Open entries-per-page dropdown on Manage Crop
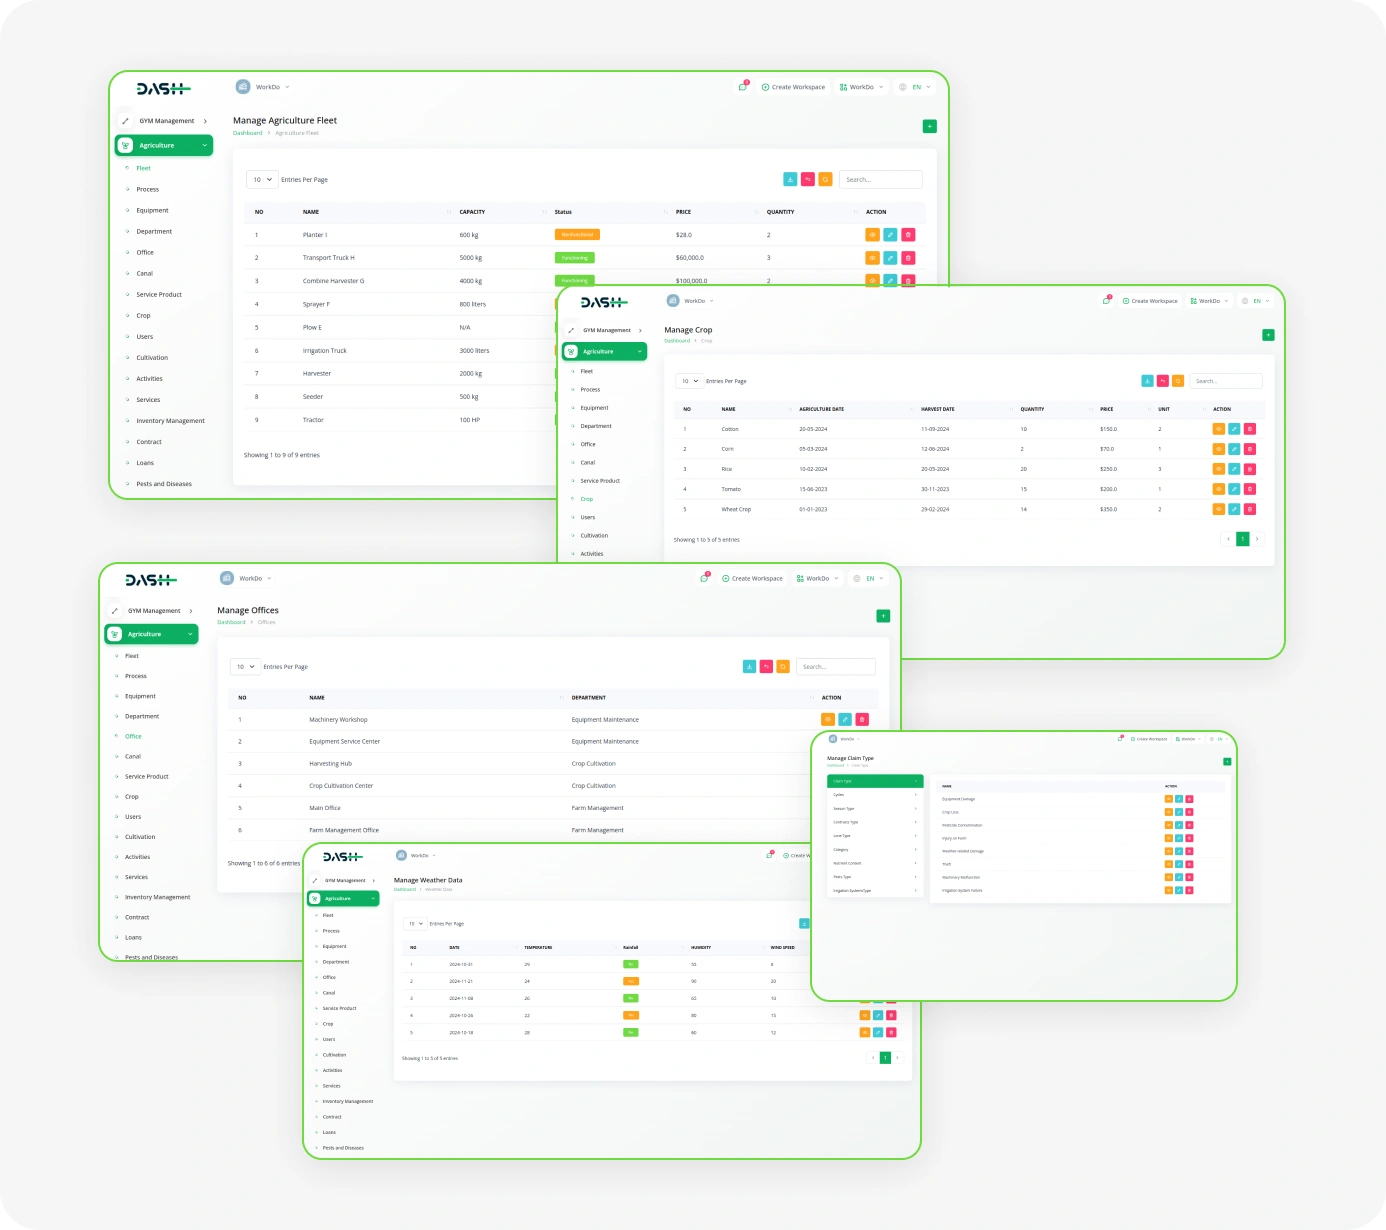Viewport: 1386px width, 1230px height. pos(689,381)
